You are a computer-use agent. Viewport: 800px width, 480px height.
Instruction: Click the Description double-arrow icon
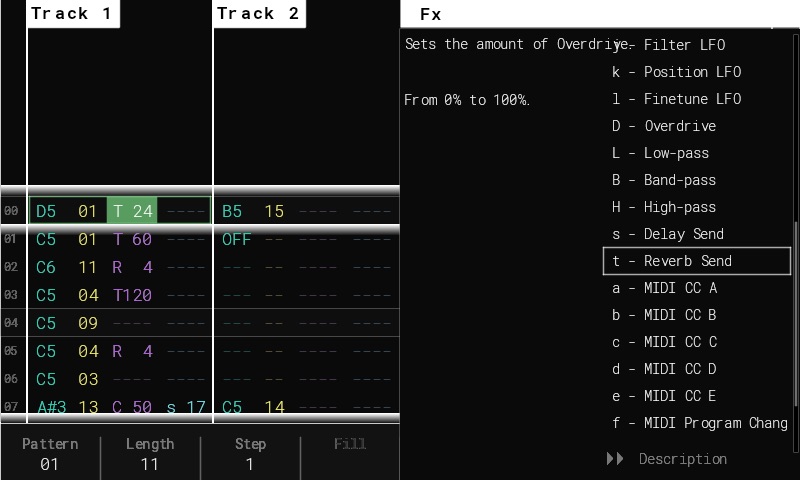pyautogui.click(x=615, y=459)
